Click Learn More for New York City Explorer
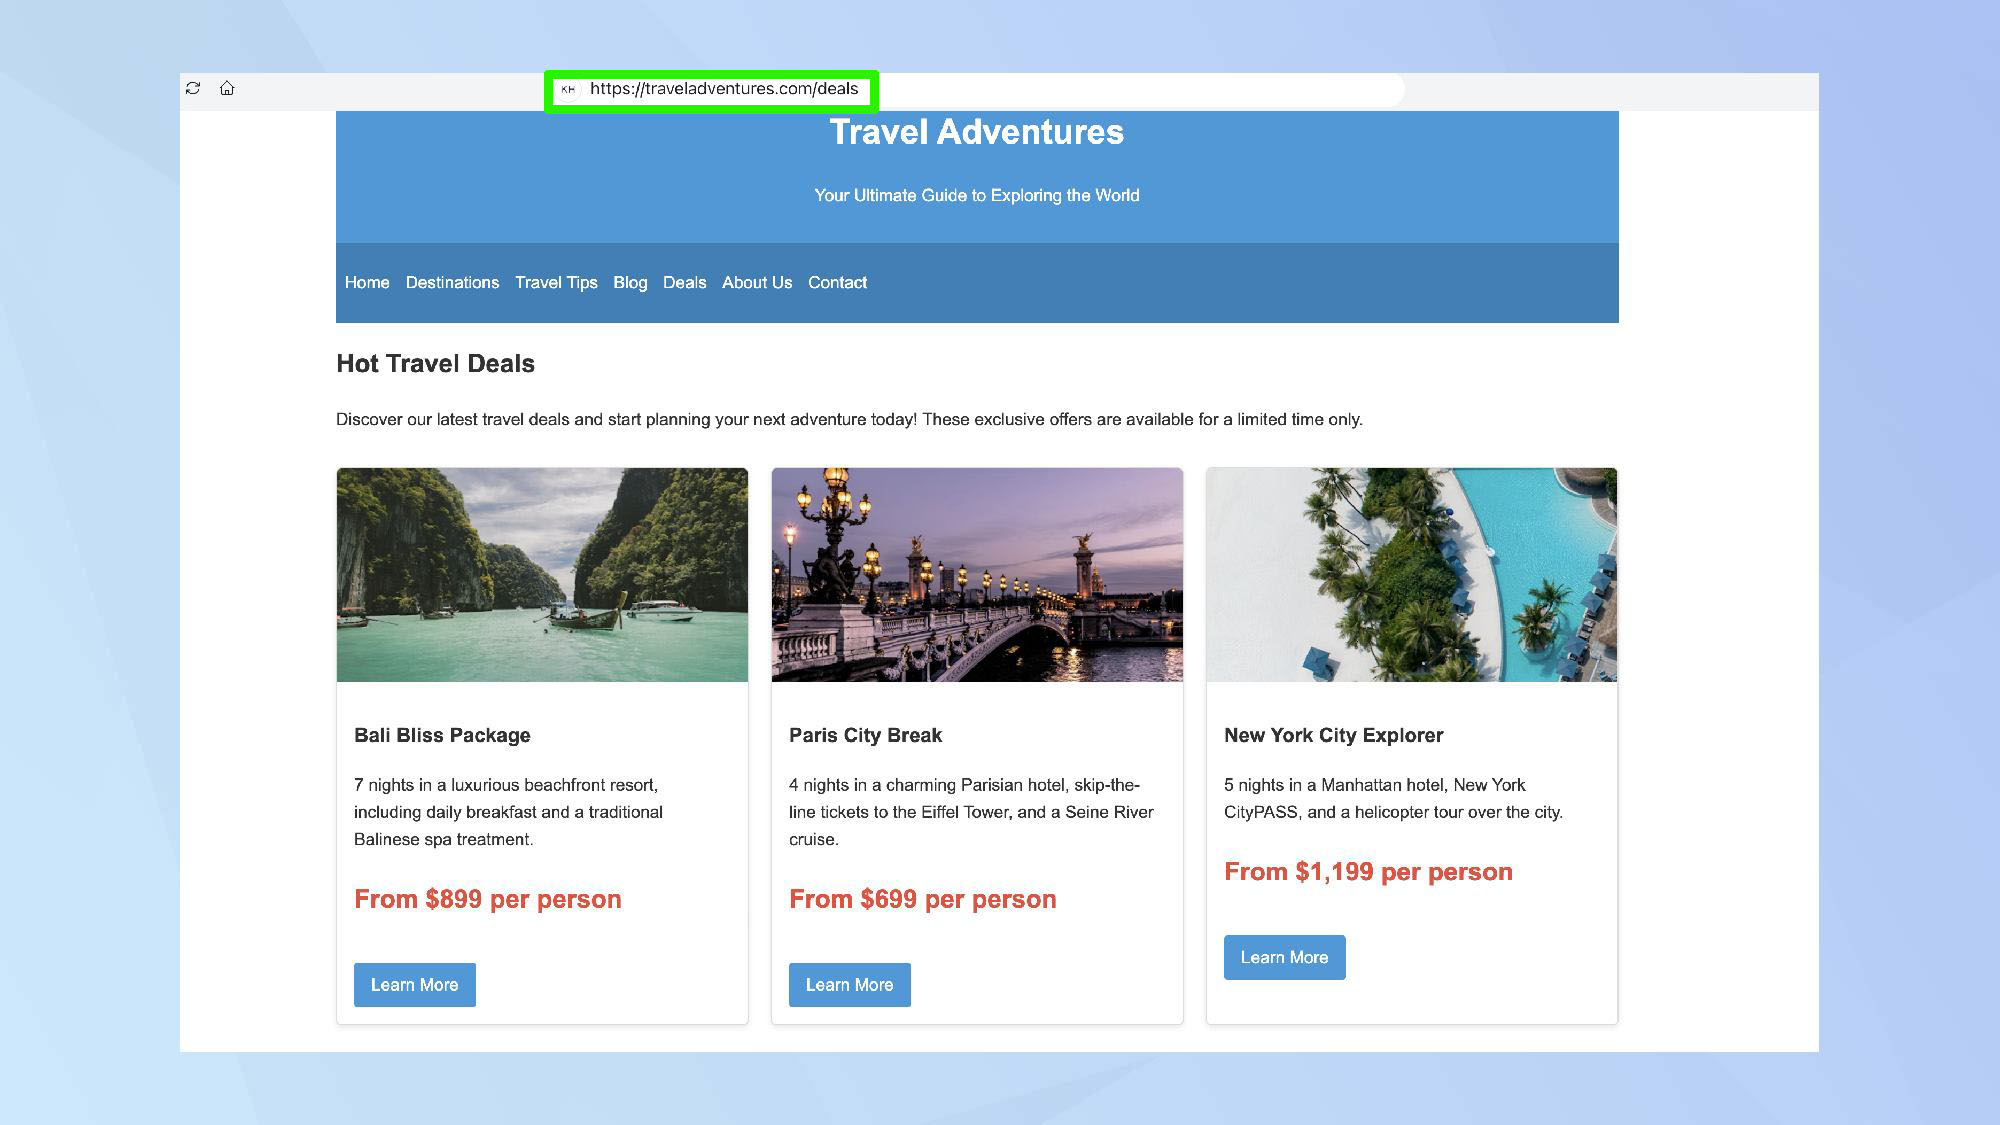 [x=1283, y=957]
